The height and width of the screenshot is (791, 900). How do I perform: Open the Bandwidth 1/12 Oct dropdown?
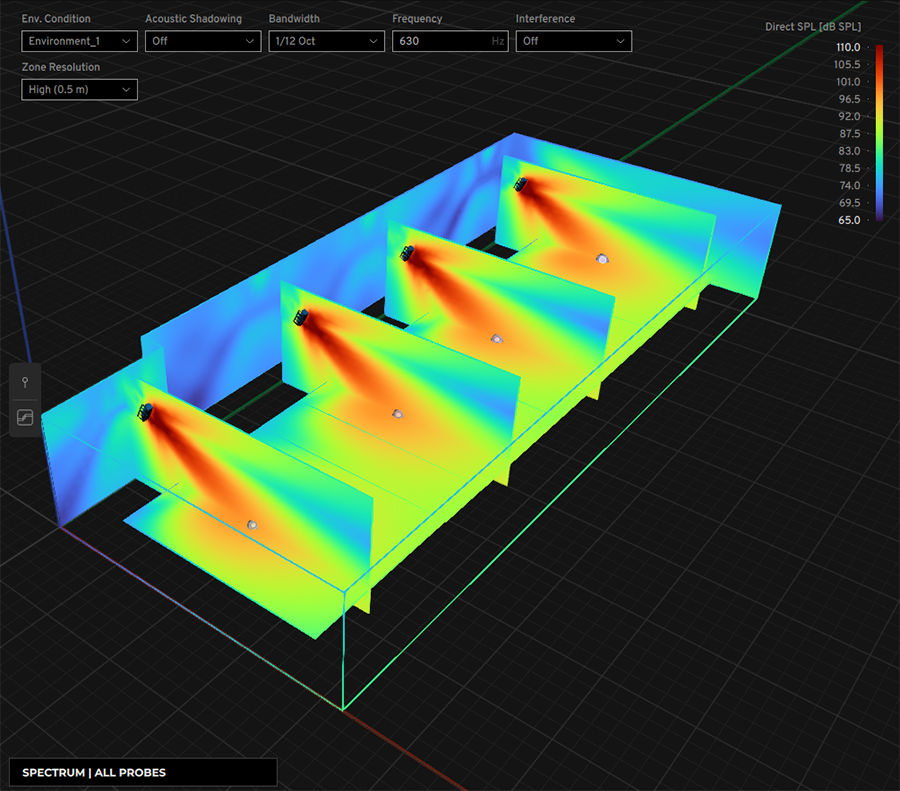(x=326, y=41)
